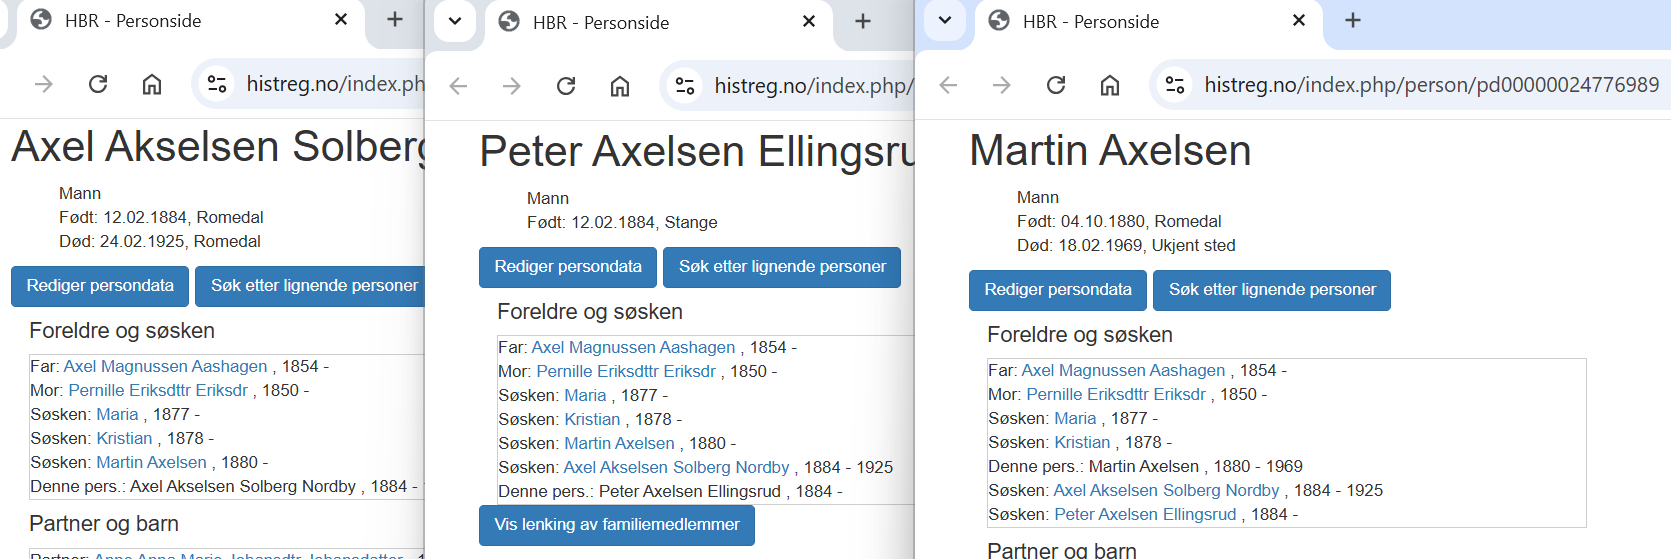Go back in the Martin Axelsen browser window

[x=948, y=85]
